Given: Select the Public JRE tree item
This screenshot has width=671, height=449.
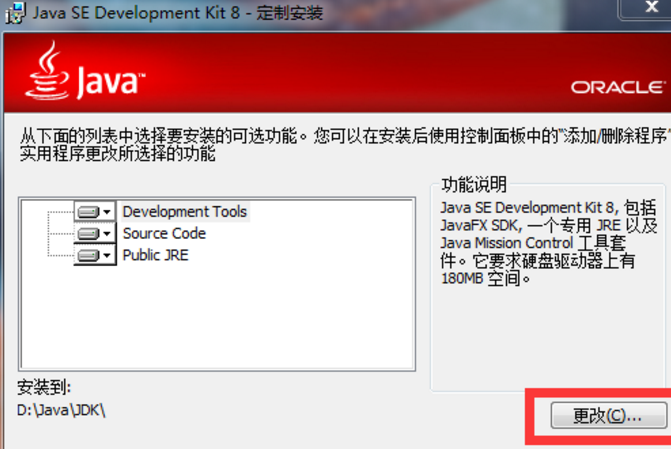Looking at the screenshot, I should (x=155, y=255).
